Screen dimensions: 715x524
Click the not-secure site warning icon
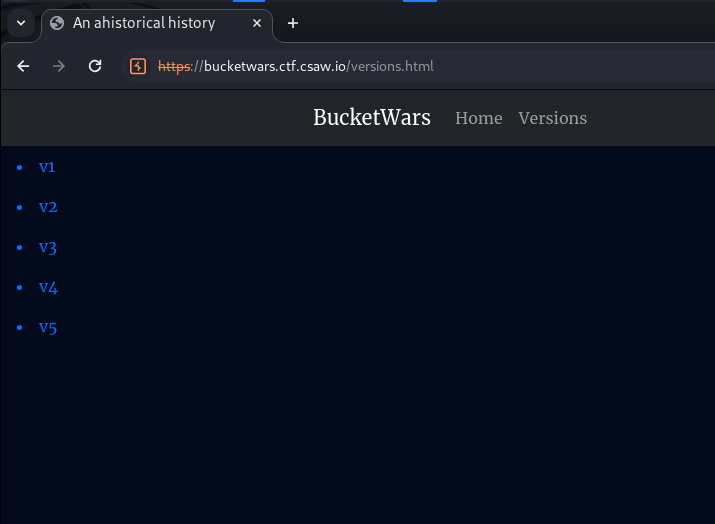(138, 66)
